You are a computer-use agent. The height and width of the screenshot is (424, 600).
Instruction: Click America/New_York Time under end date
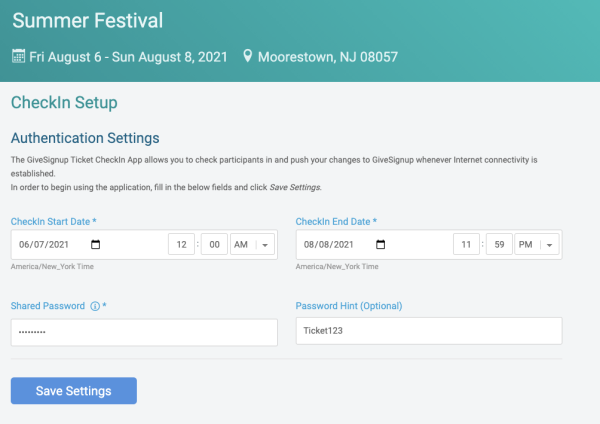point(337,267)
